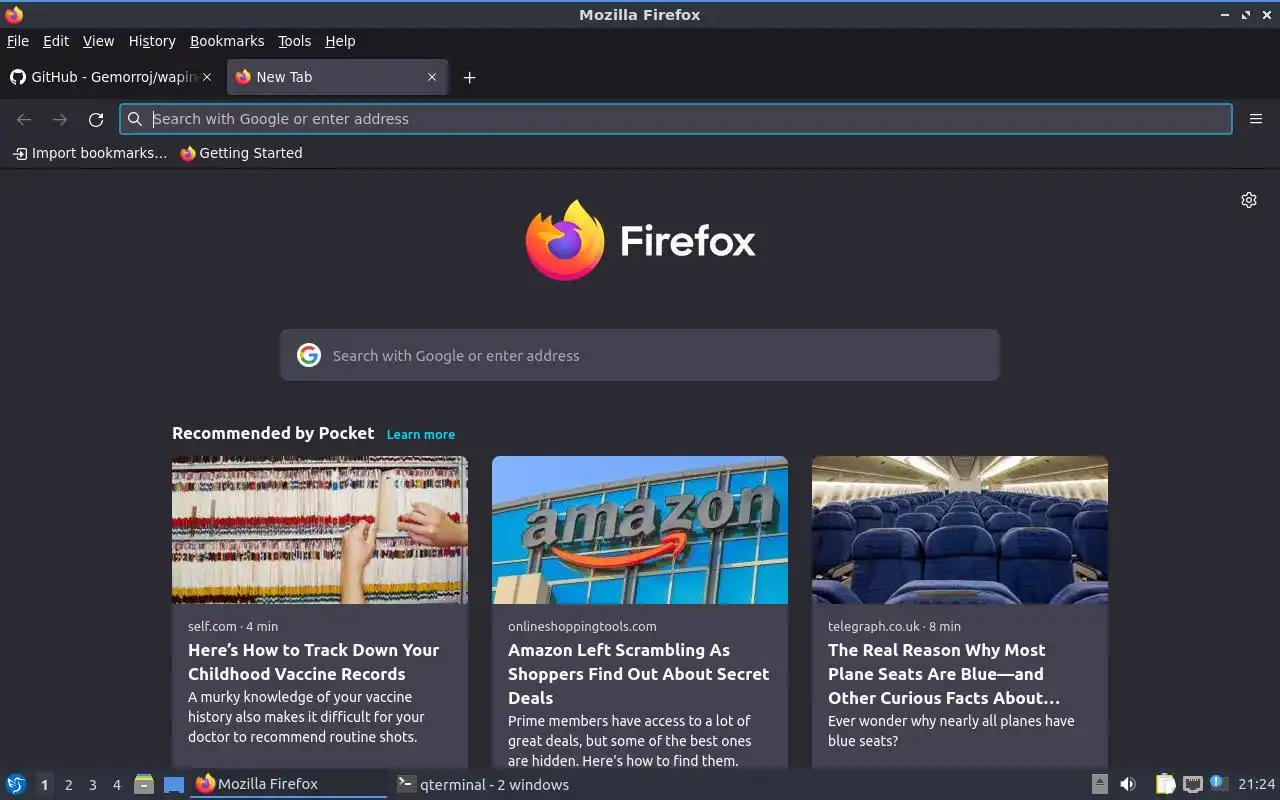
Task: Focus the address bar field
Action: click(x=676, y=119)
